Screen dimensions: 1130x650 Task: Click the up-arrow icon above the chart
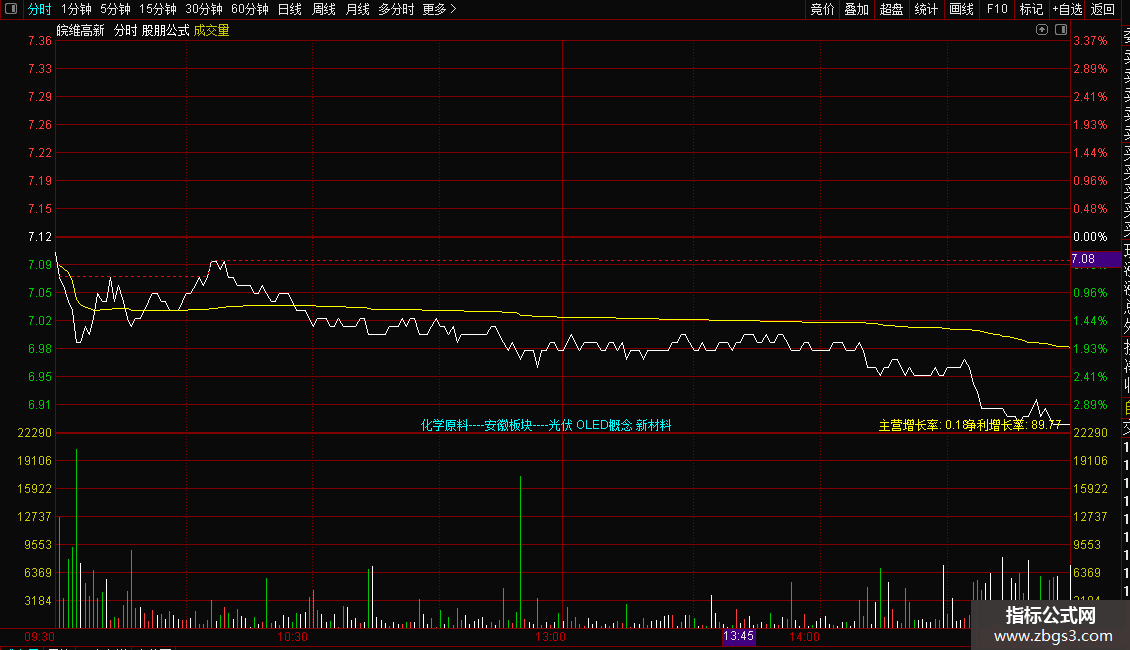1041,30
